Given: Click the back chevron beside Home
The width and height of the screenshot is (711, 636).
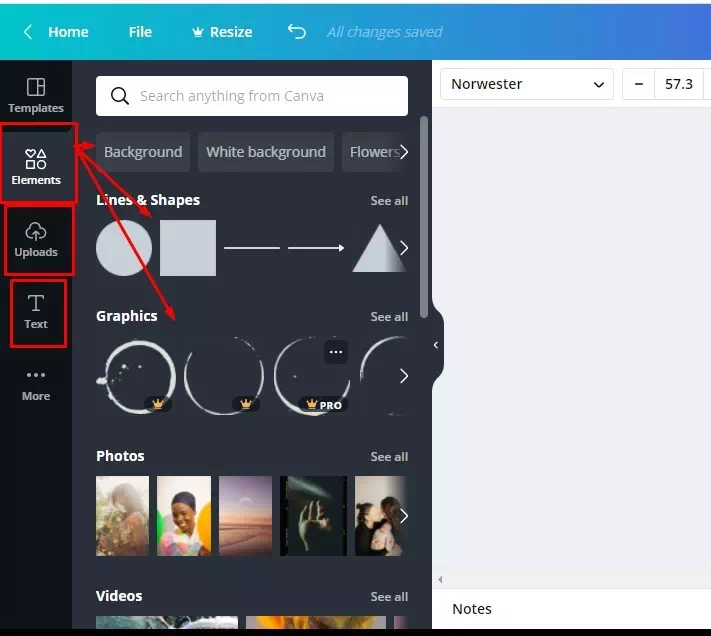Looking at the screenshot, I should 28,32.
